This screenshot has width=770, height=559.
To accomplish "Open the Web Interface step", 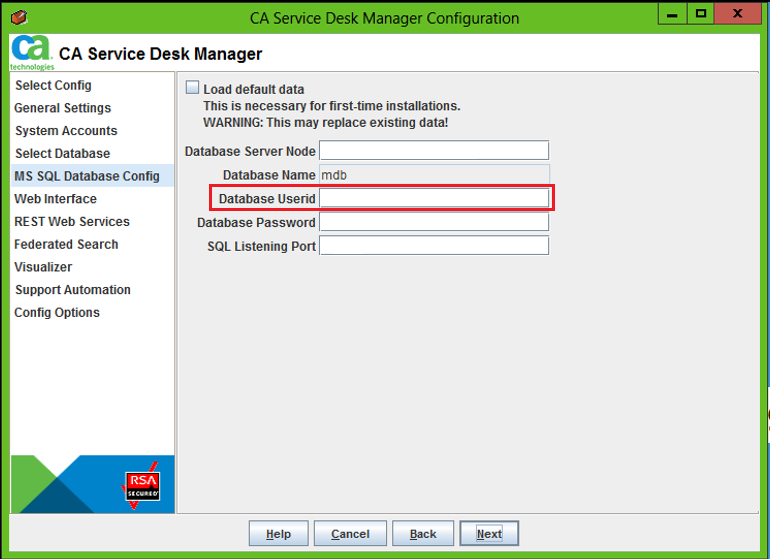I will tap(55, 199).
